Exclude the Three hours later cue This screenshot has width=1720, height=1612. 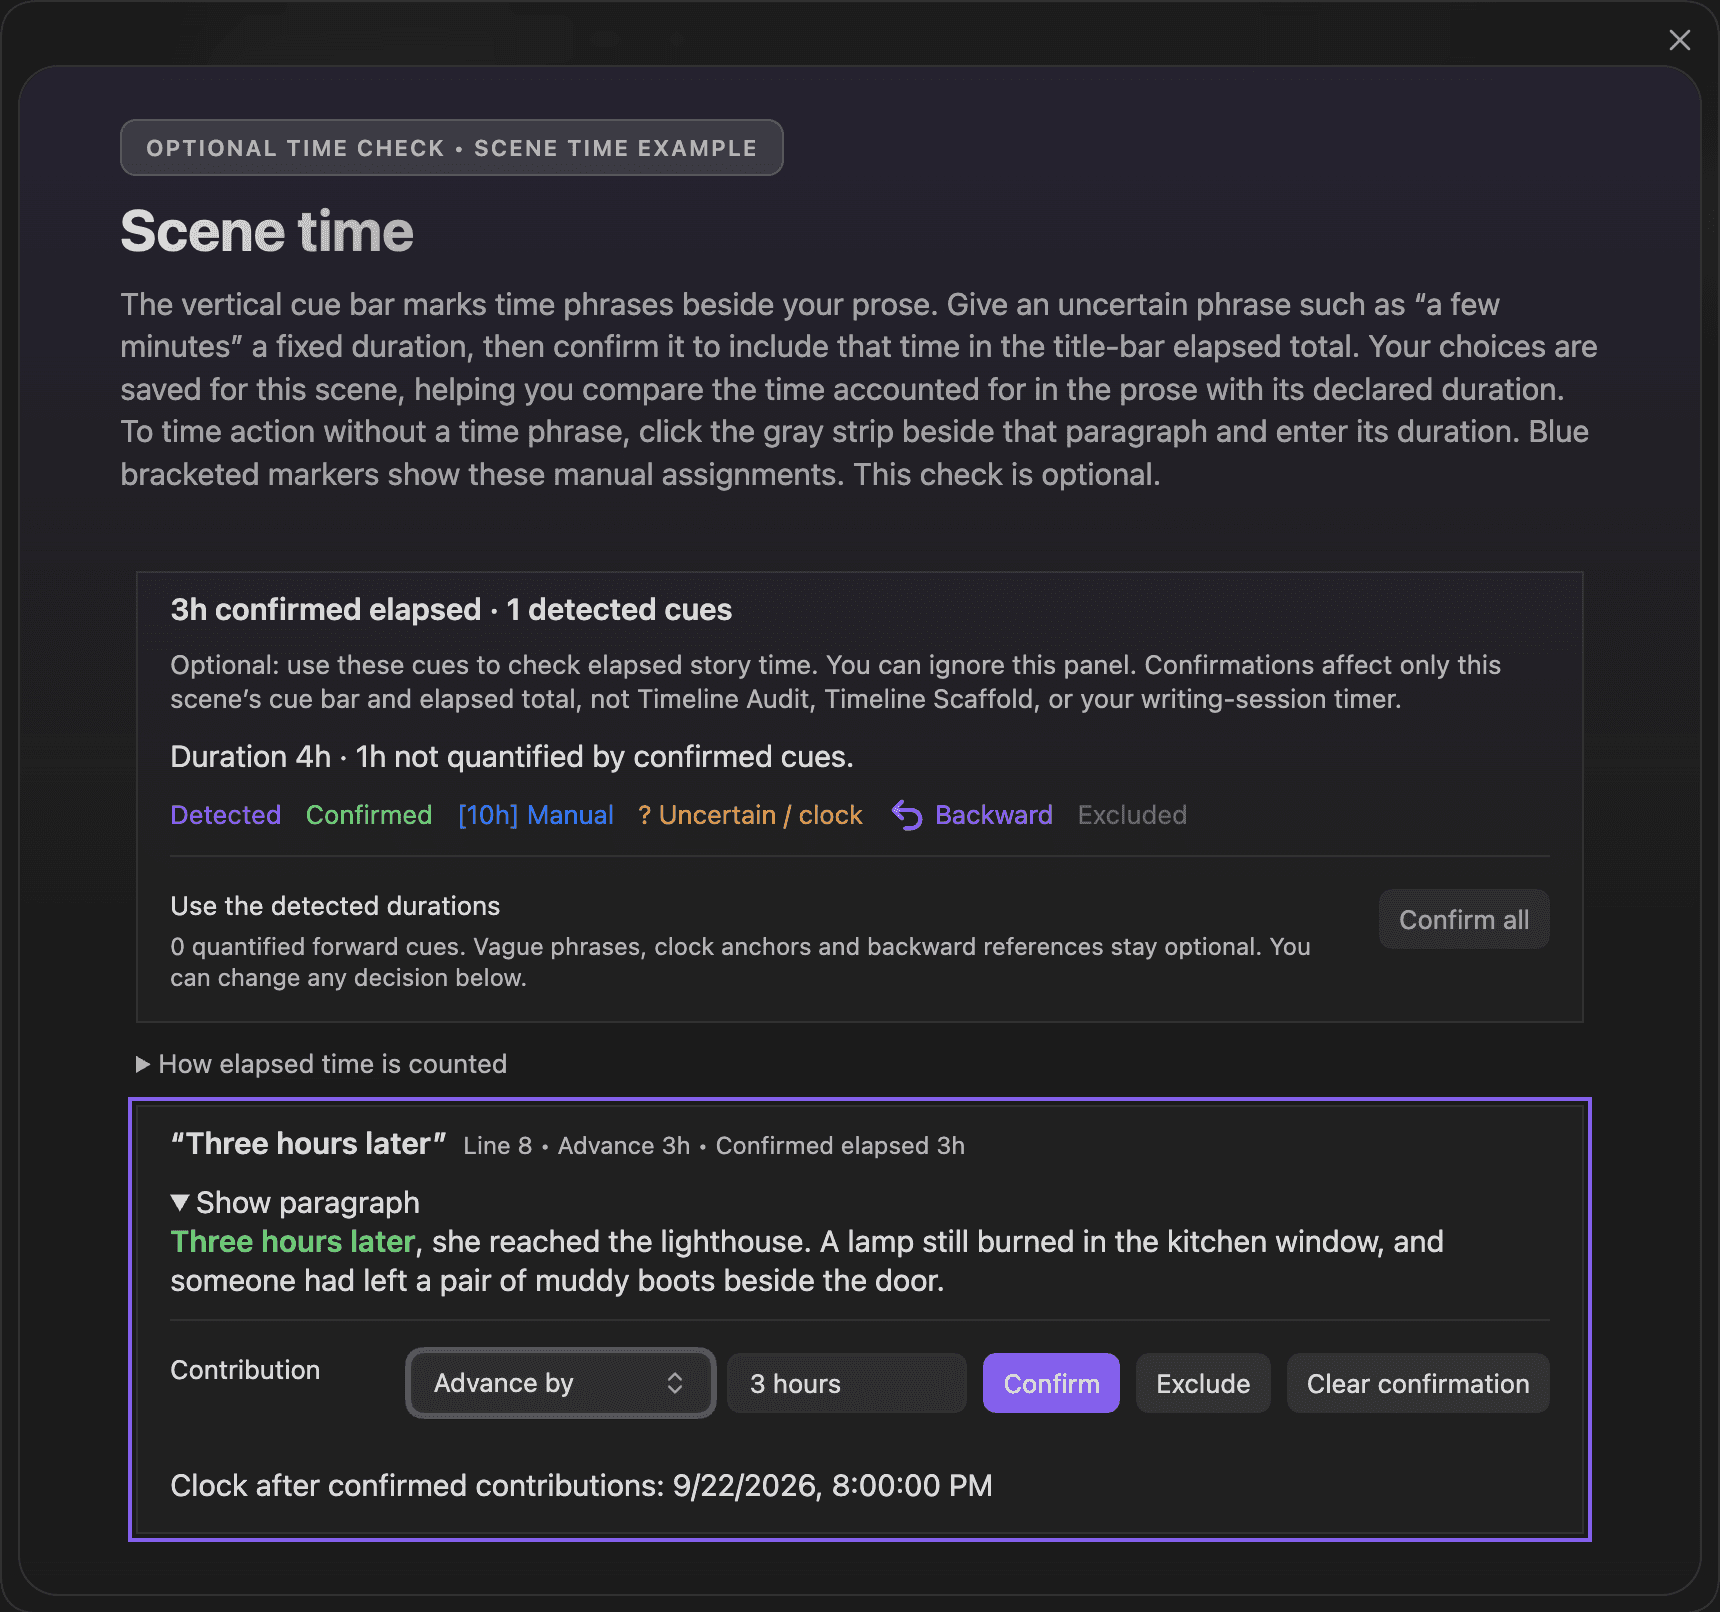coord(1203,1383)
